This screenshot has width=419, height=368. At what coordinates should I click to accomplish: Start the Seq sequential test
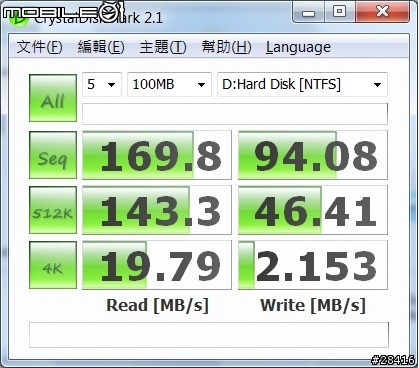pyautogui.click(x=53, y=155)
